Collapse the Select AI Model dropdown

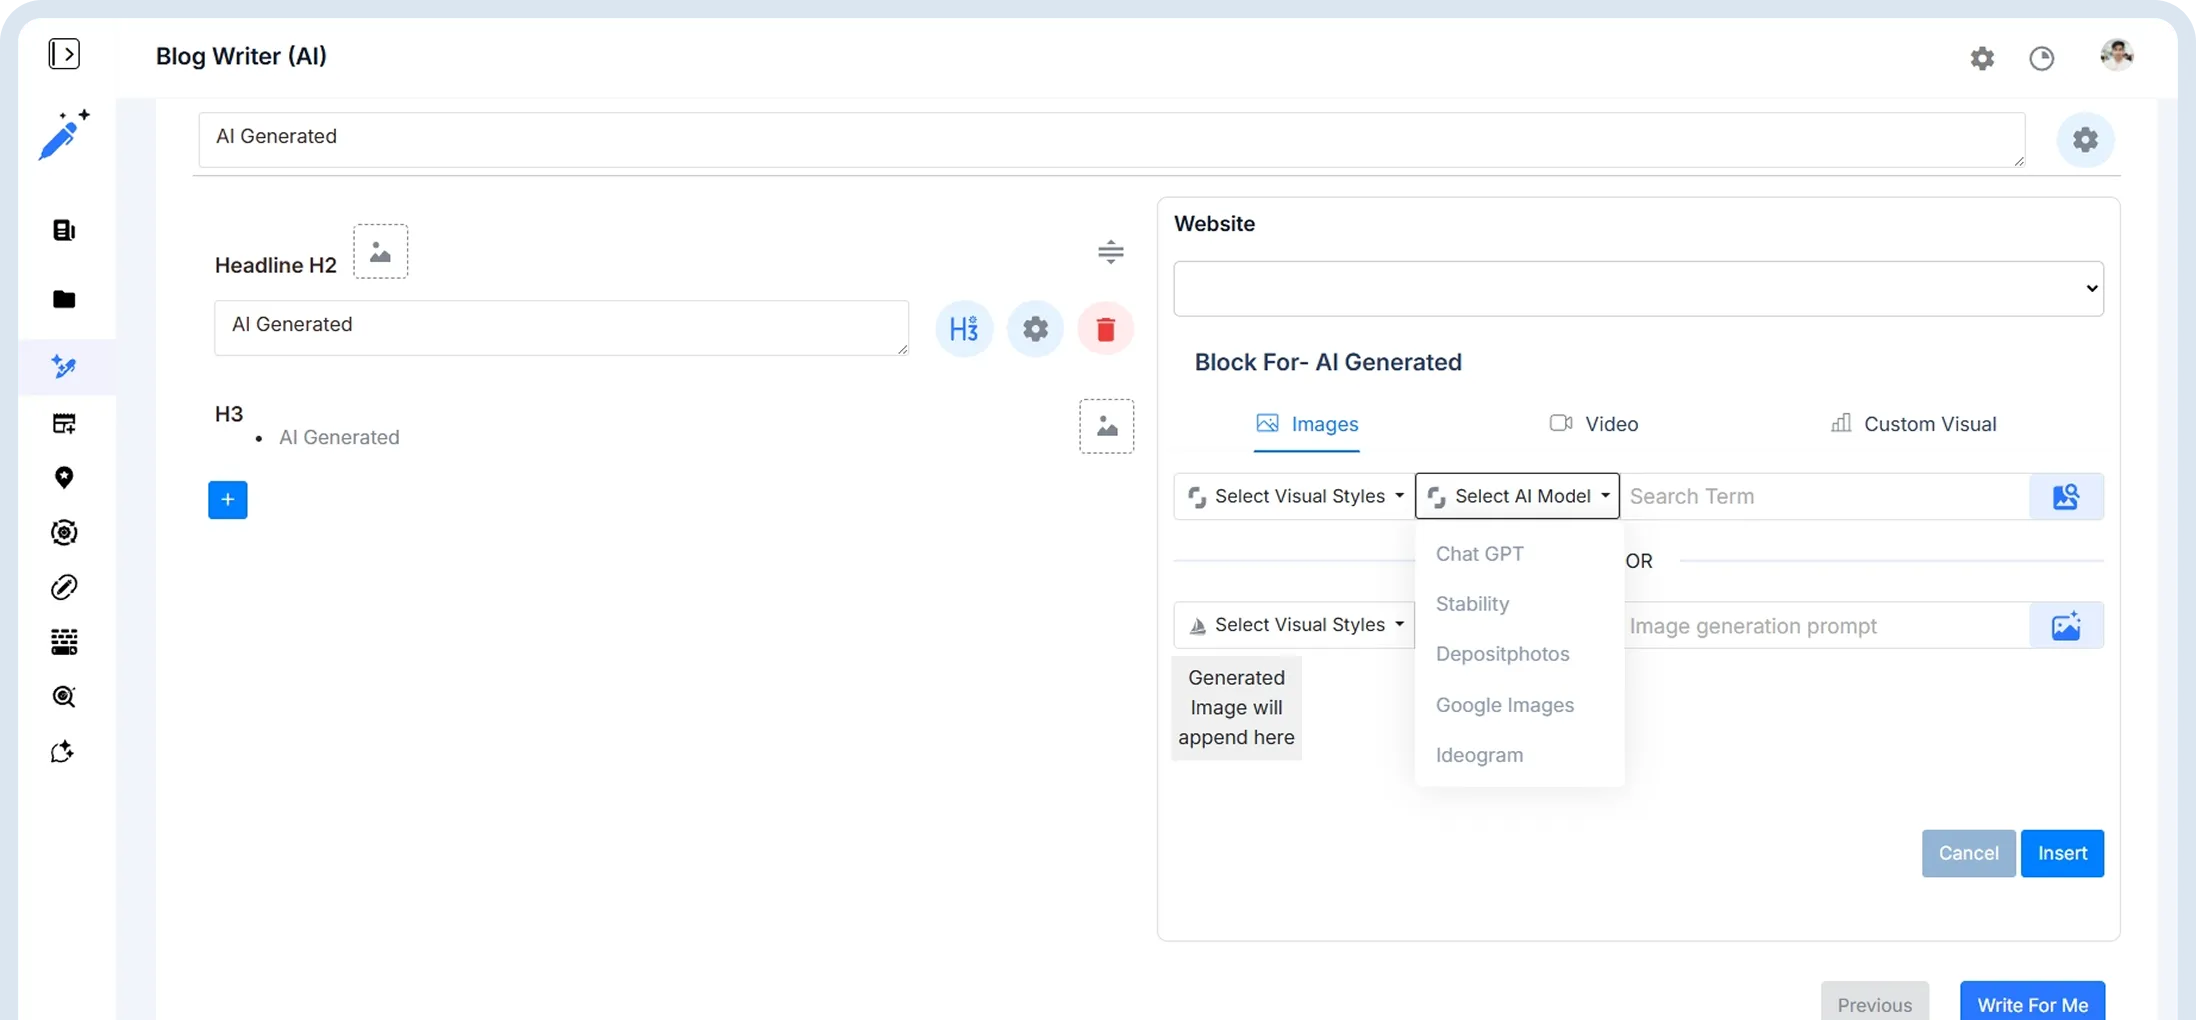tap(1517, 497)
